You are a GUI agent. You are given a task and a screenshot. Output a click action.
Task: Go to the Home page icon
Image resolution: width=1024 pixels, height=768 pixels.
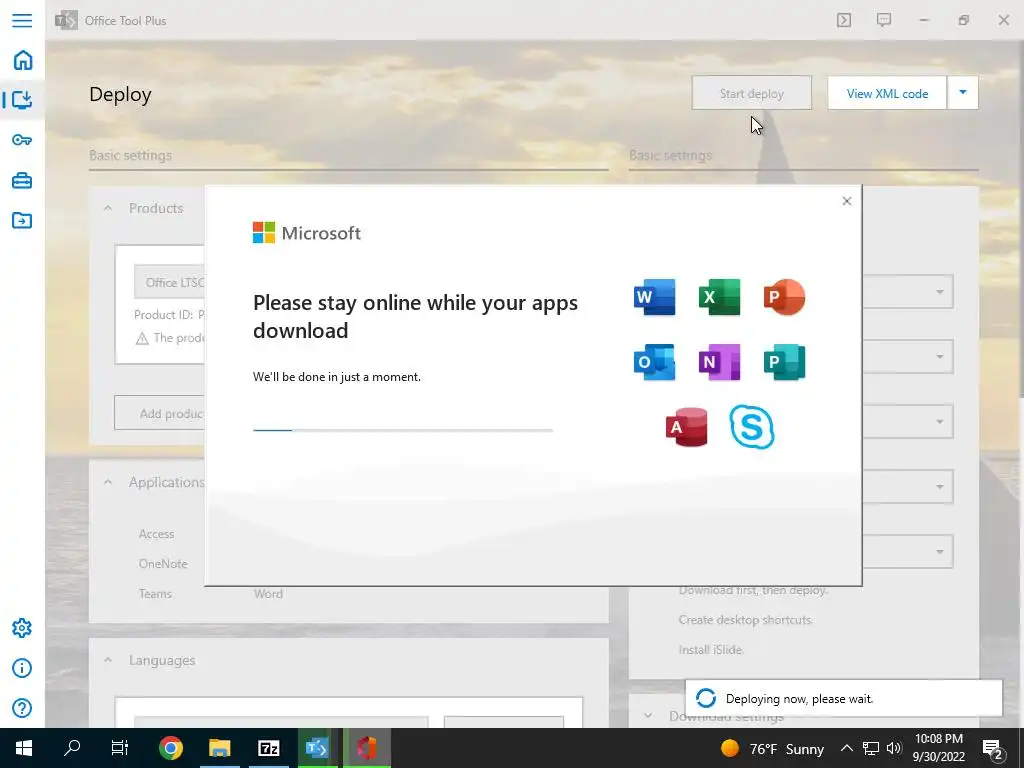tap(22, 60)
